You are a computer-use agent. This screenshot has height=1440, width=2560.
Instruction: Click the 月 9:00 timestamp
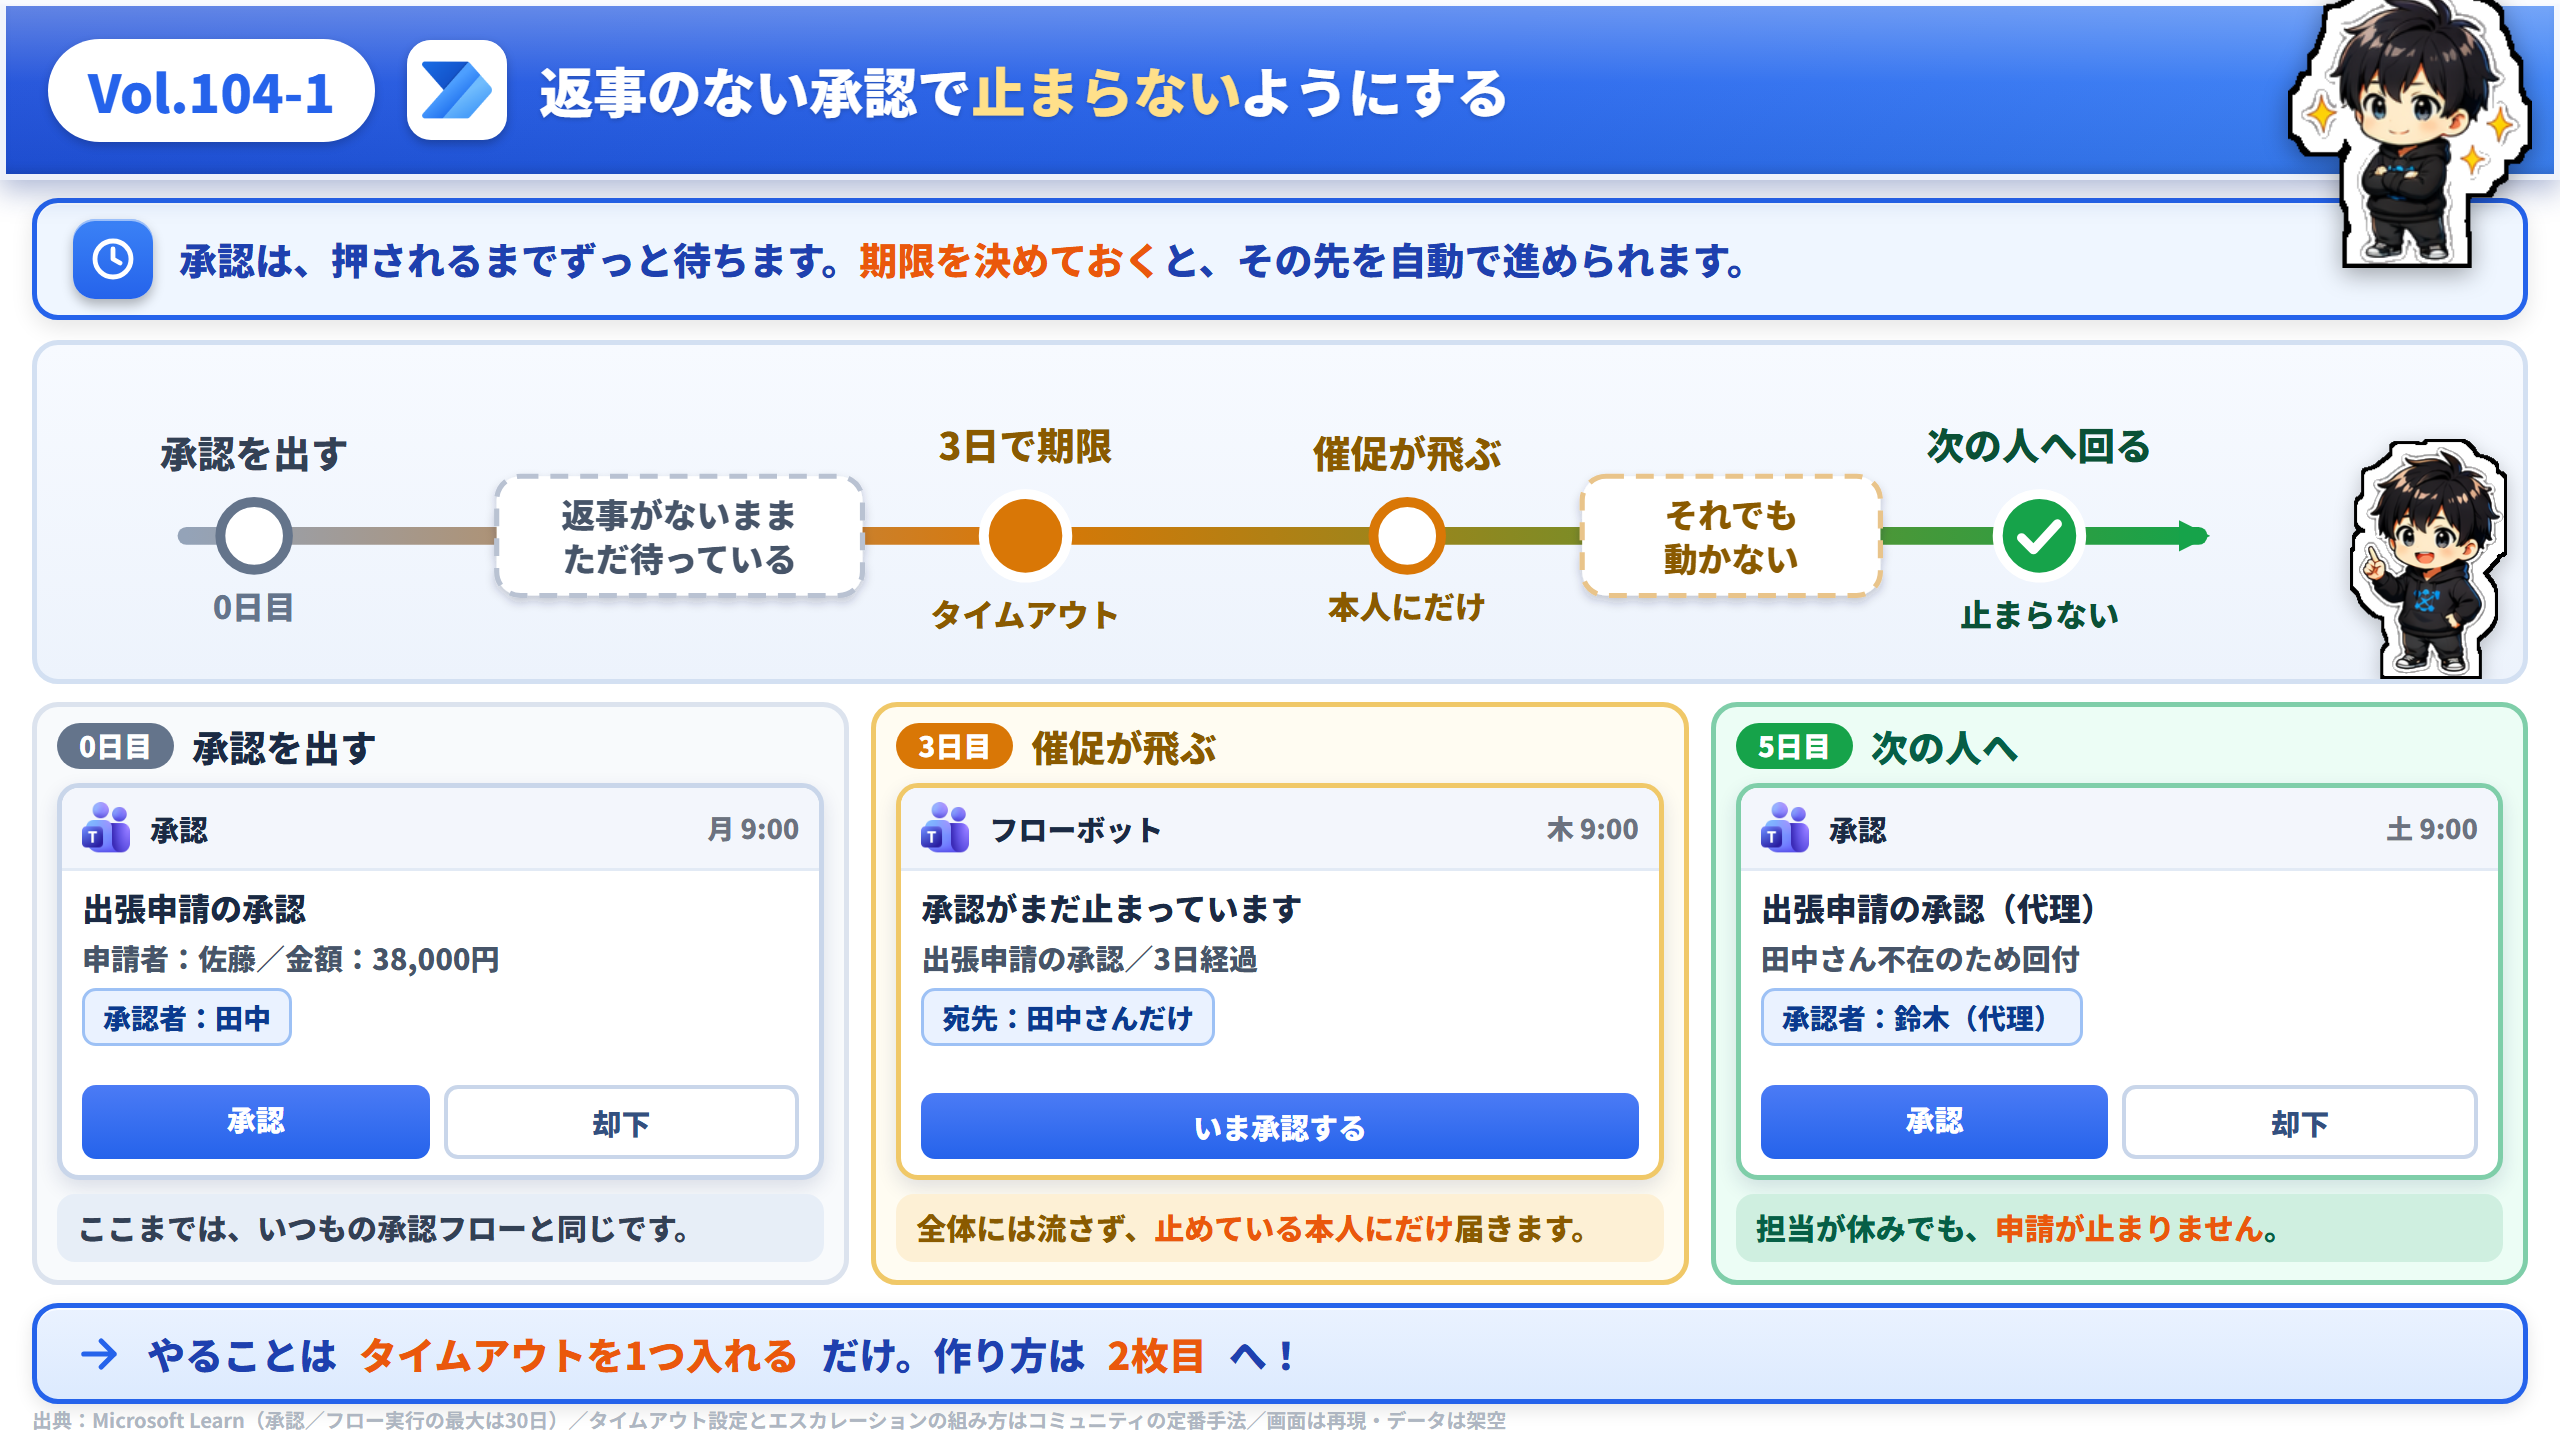753,829
